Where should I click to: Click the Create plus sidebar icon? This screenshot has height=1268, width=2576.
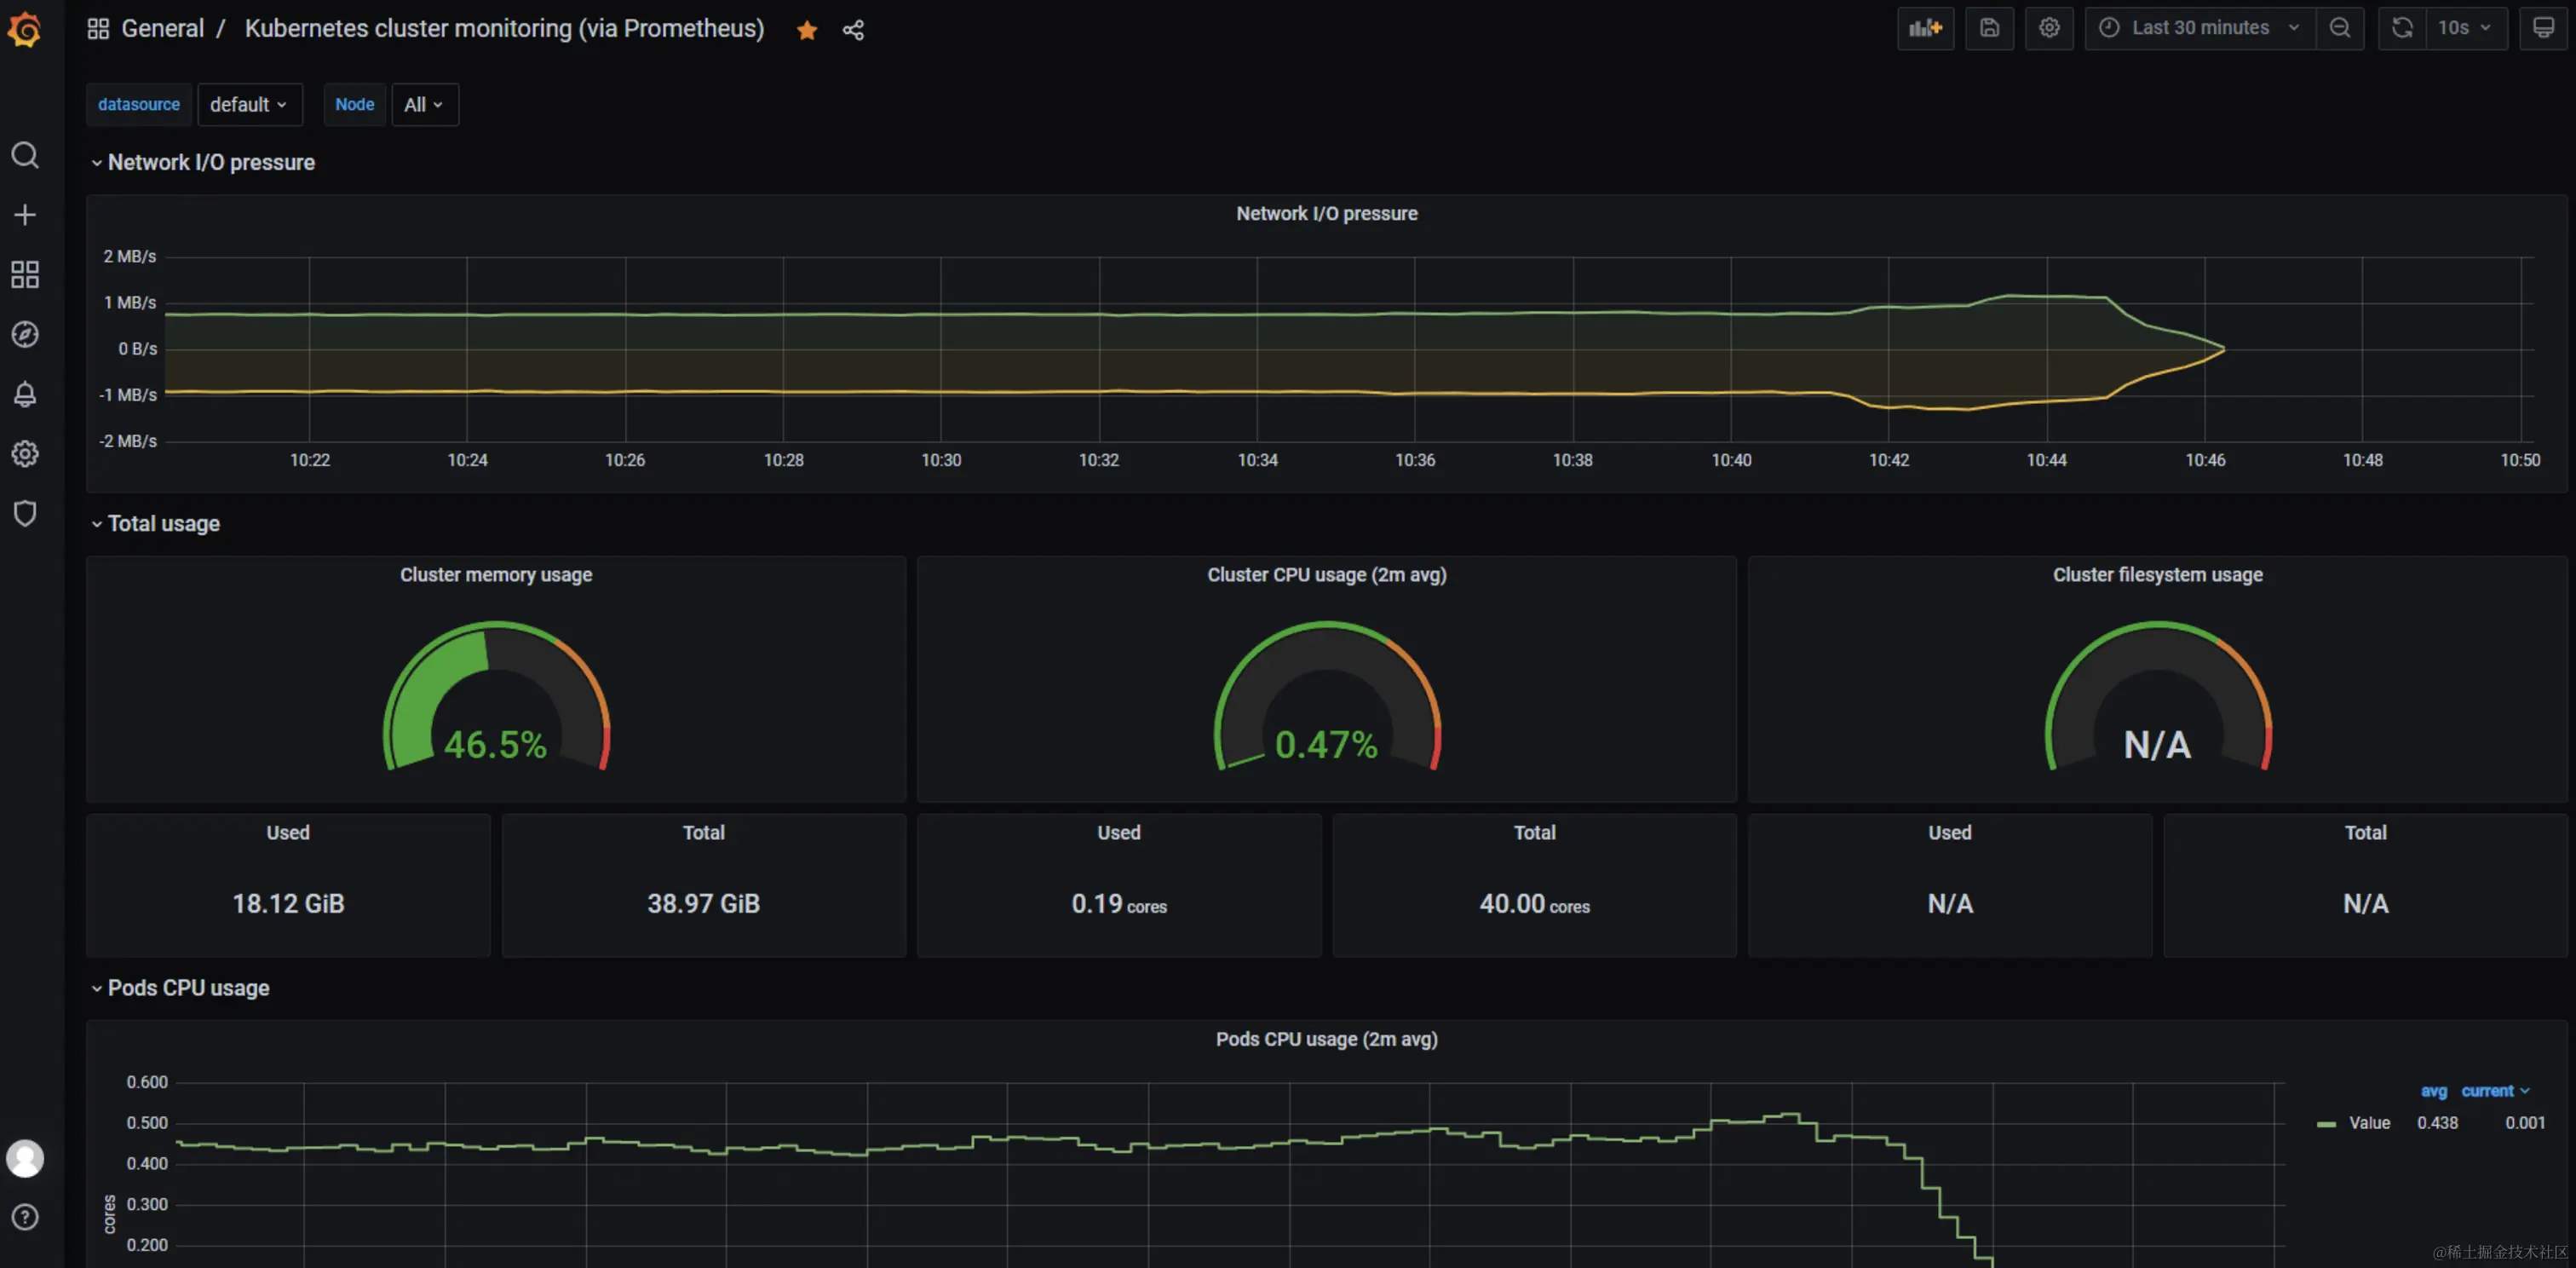pos(25,215)
